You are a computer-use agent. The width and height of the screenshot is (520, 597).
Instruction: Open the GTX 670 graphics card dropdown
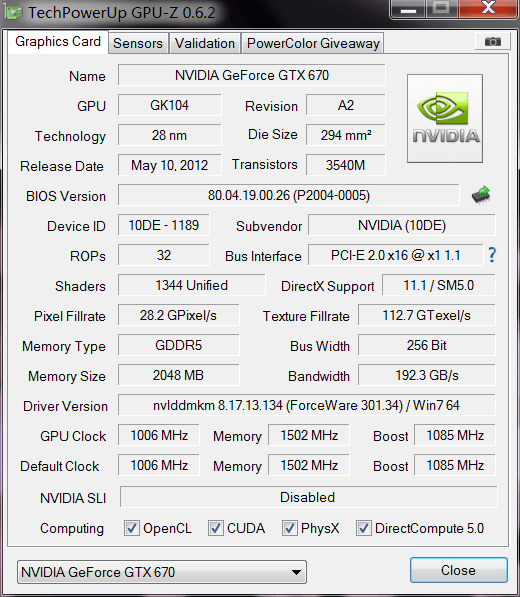[x=162, y=572]
